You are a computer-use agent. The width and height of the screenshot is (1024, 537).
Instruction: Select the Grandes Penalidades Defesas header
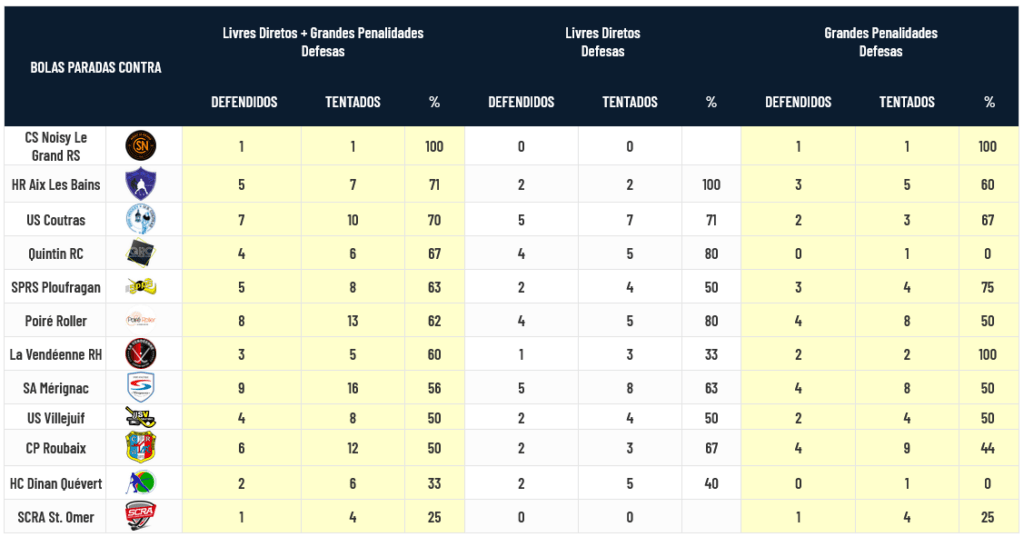[x=880, y=42]
